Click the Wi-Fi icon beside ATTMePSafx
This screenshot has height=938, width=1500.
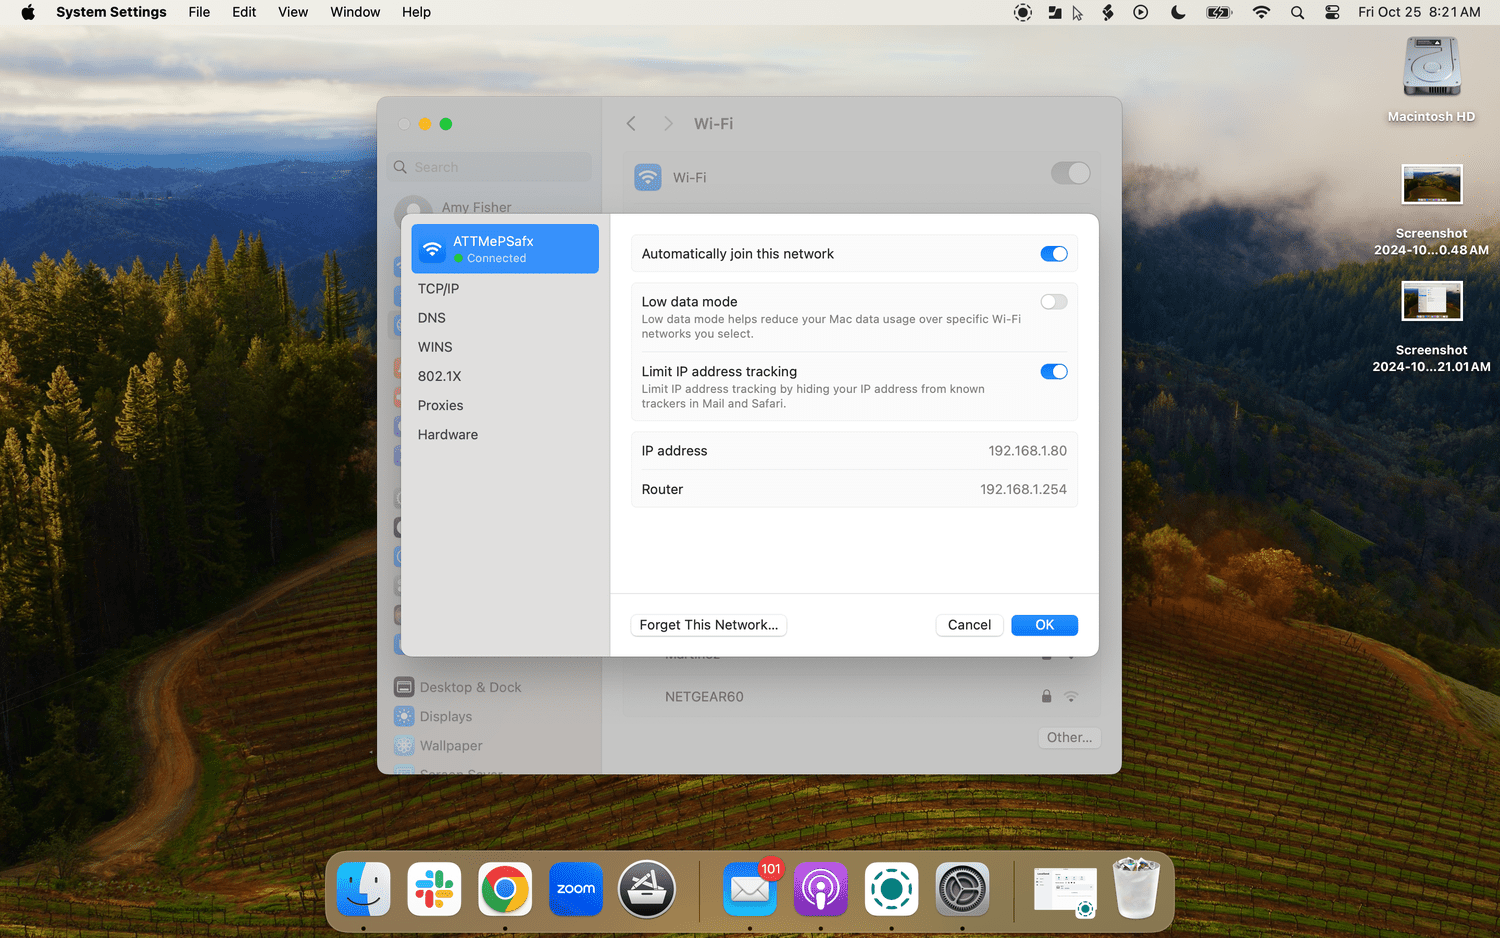tap(432, 249)
